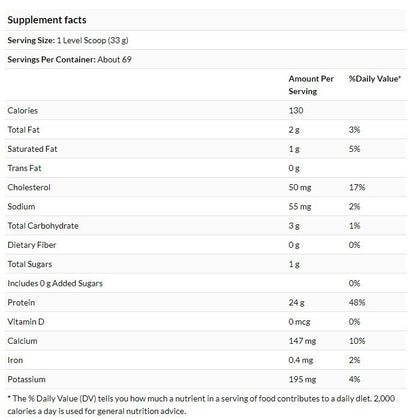The image size is (416, 420).
Task: Click the Daily Value footnote text
Action: (201, 405)
